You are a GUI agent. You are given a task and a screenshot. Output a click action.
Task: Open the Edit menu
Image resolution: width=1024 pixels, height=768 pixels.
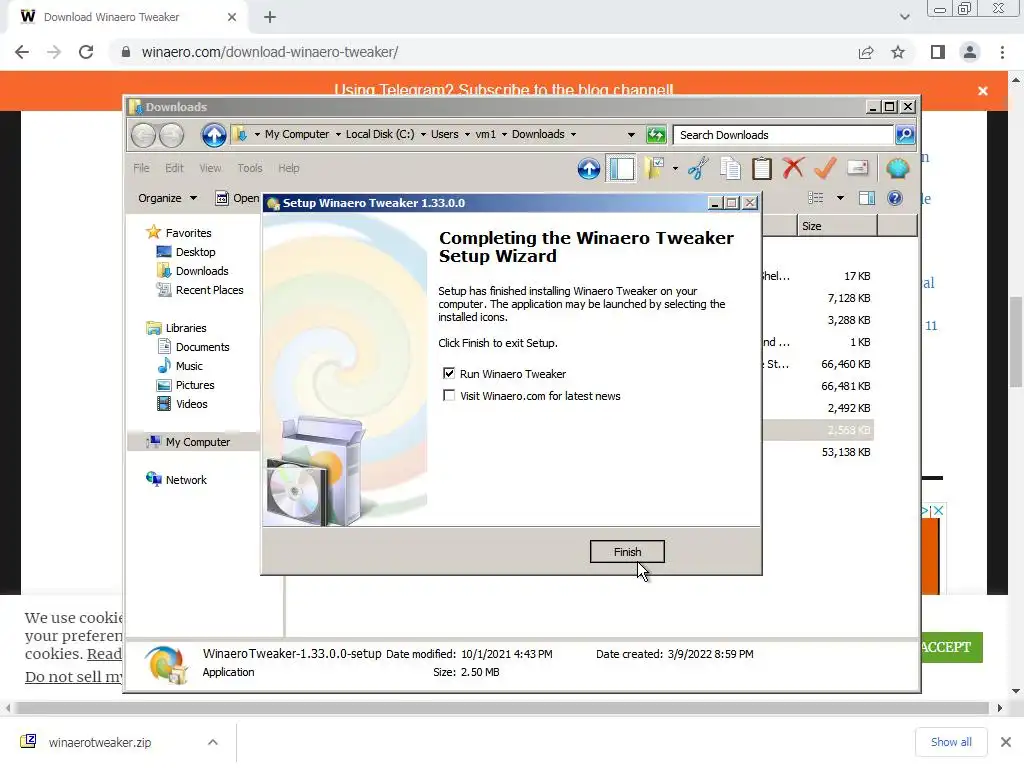tap(174, 168)
